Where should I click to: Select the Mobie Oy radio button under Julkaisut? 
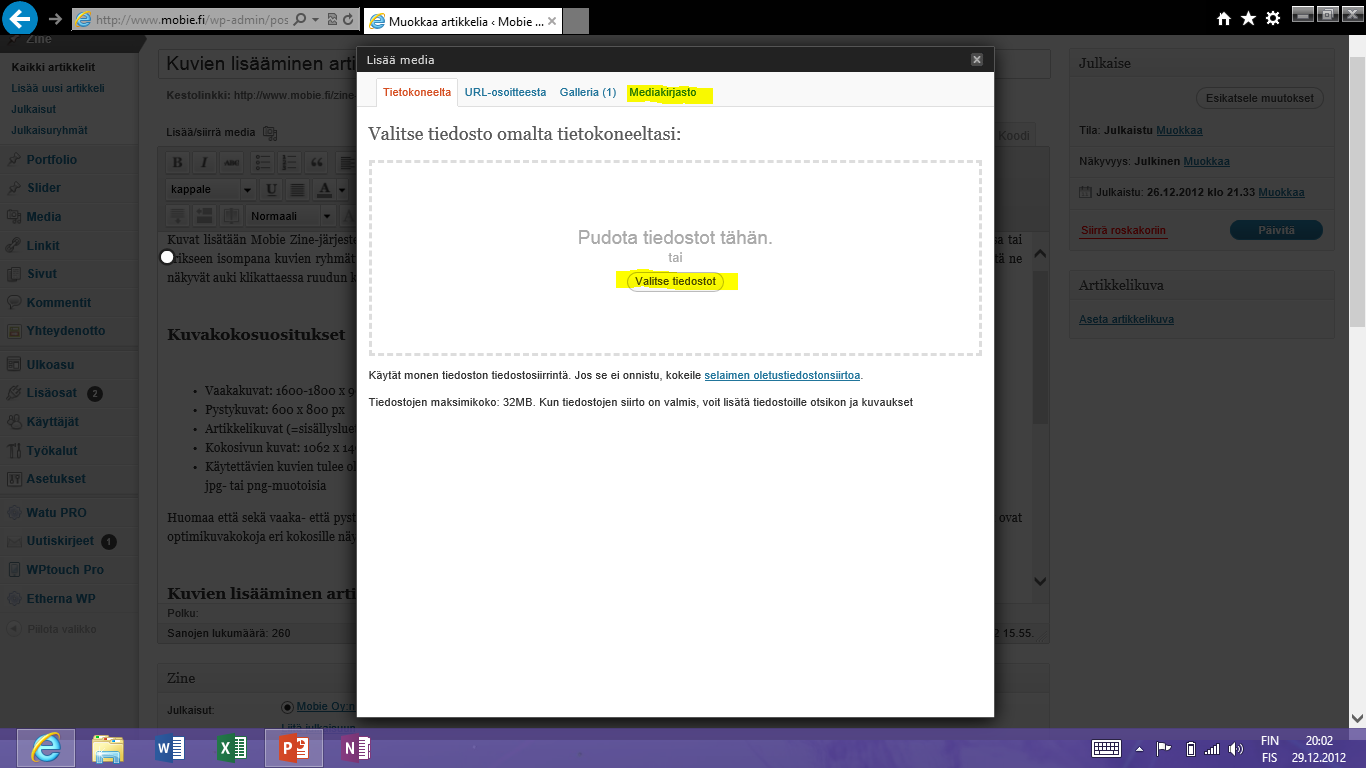[288, 707]
